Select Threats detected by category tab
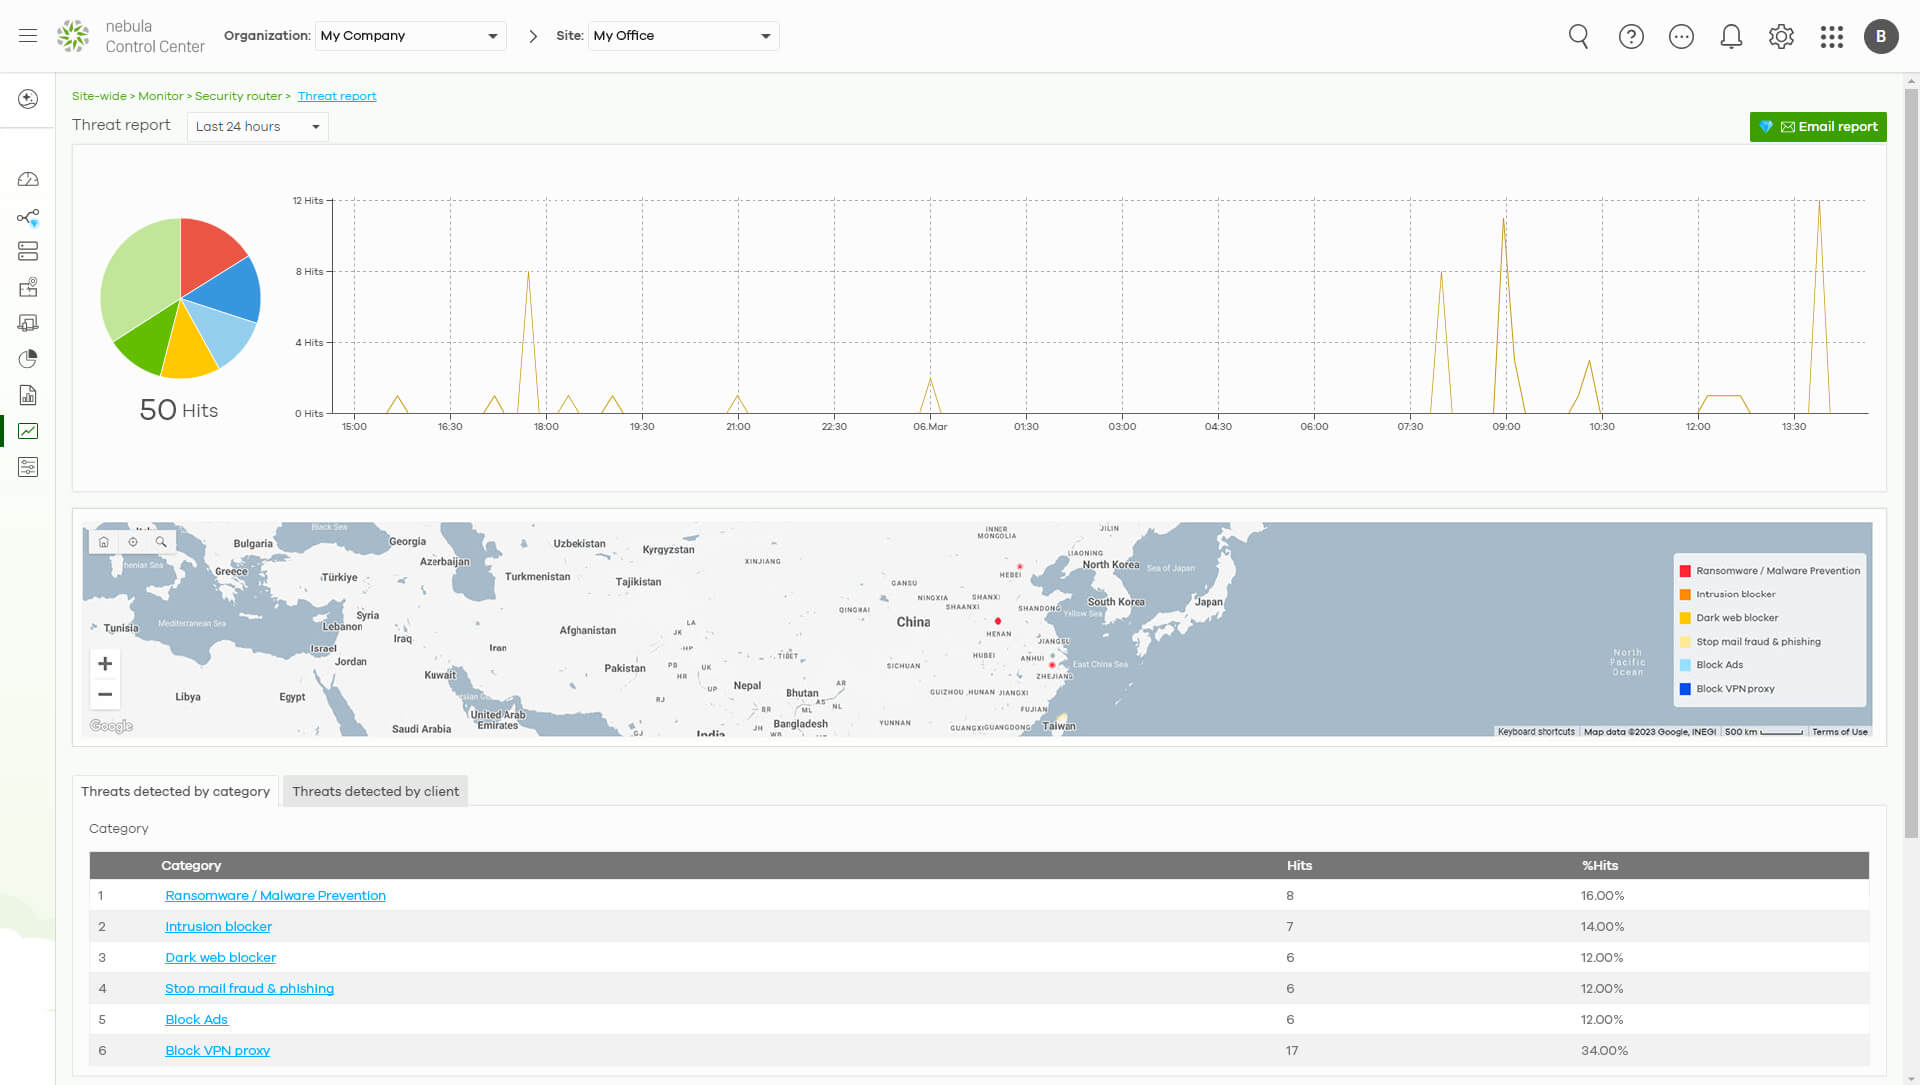Image resolution: width=1920 pixels, height=1085 pixels. (x=175, y=791)
